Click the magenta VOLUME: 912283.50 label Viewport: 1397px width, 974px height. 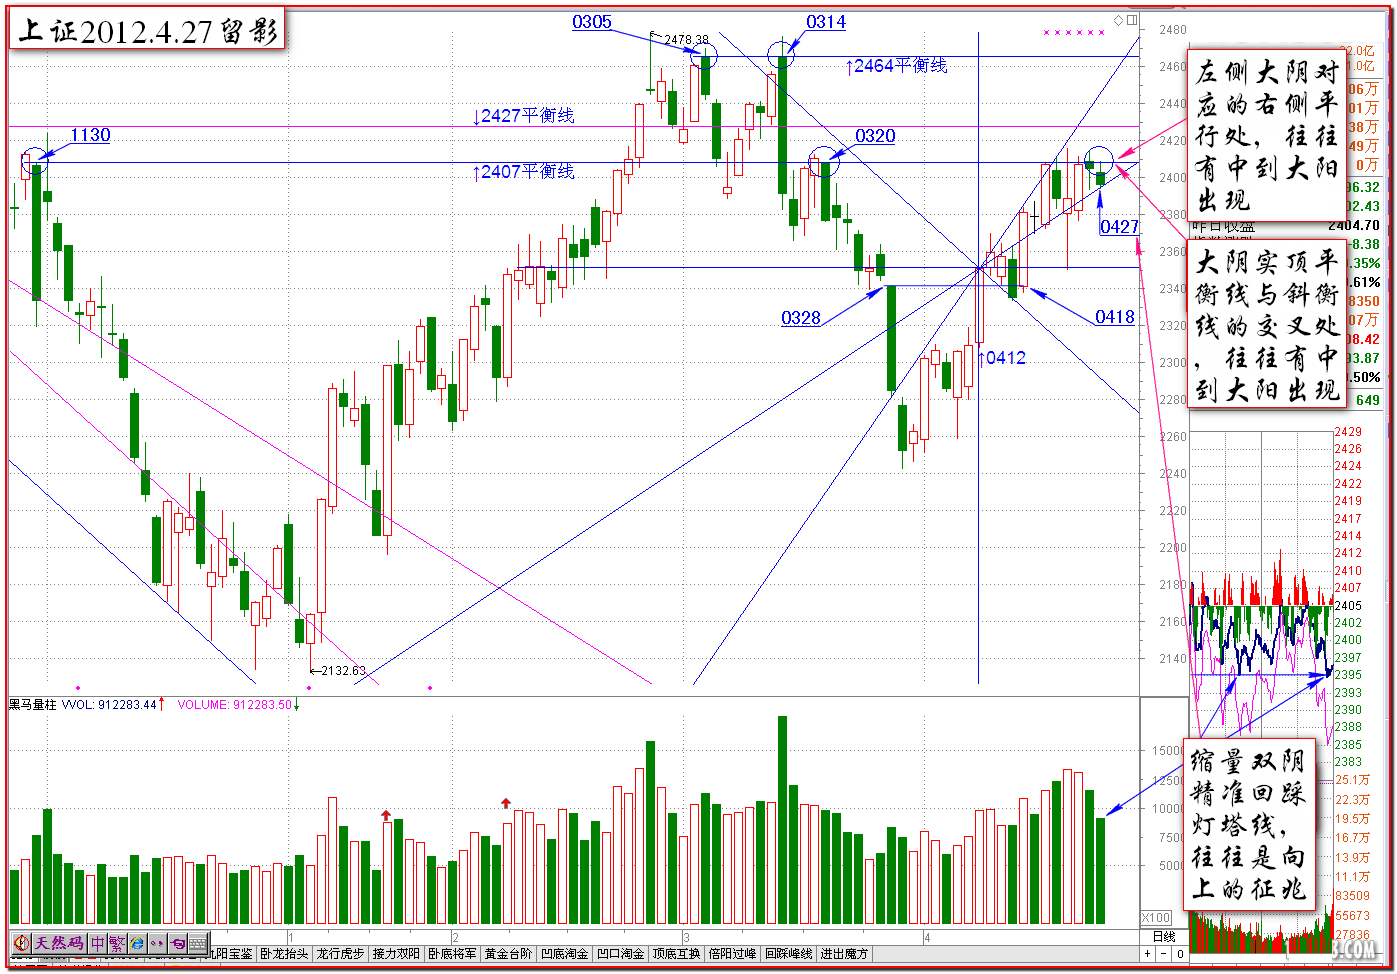tap(235, 705)
